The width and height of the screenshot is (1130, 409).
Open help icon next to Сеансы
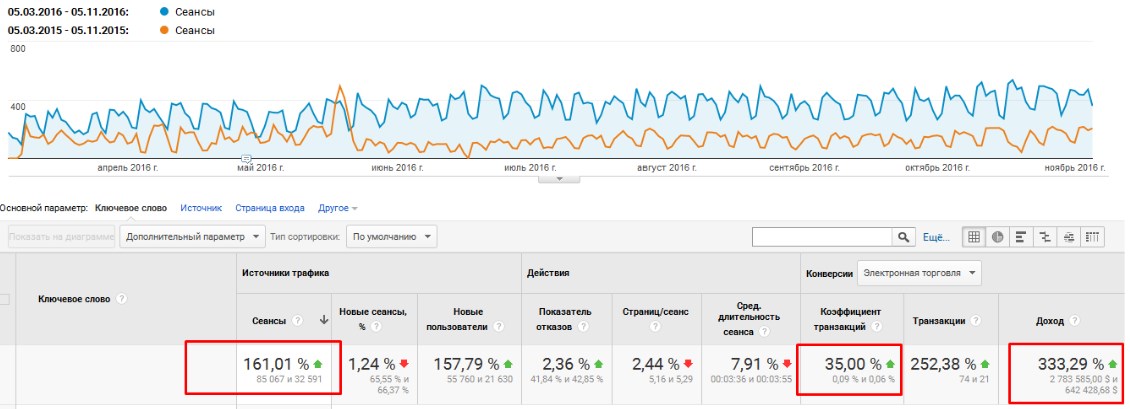point(298,320)
